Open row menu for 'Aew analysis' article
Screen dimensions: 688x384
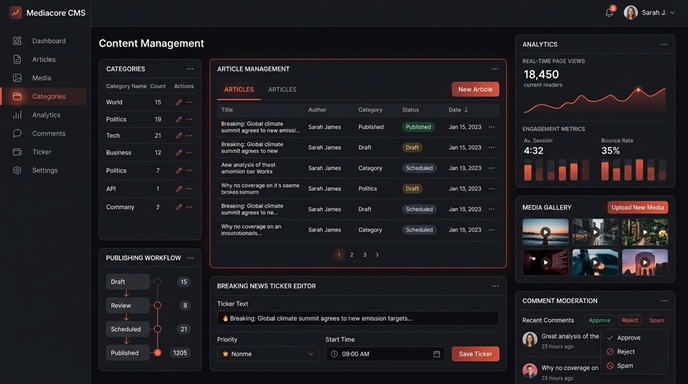(491, 168)
